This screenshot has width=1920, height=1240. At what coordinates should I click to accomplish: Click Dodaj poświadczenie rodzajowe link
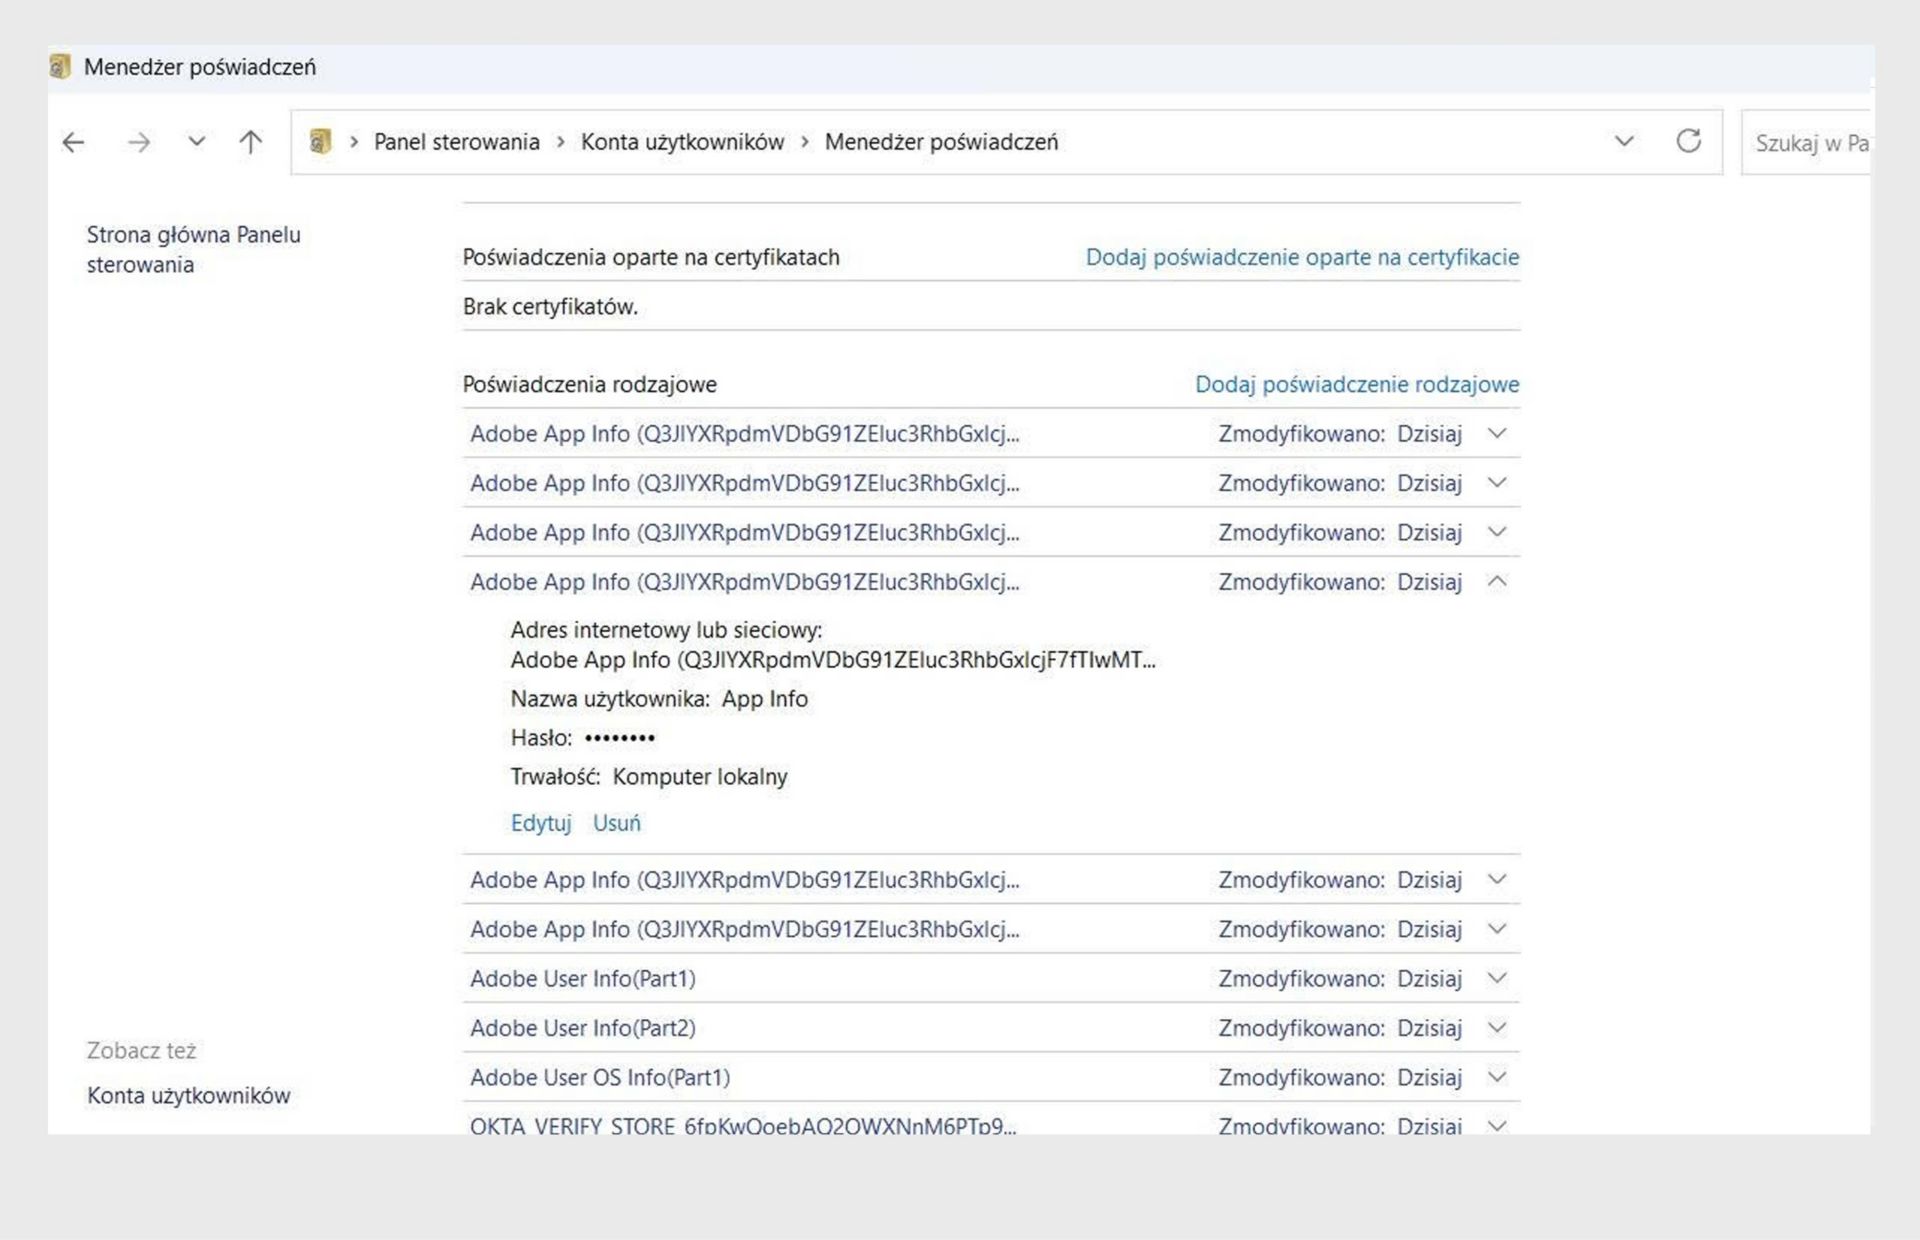point(1357,384)
